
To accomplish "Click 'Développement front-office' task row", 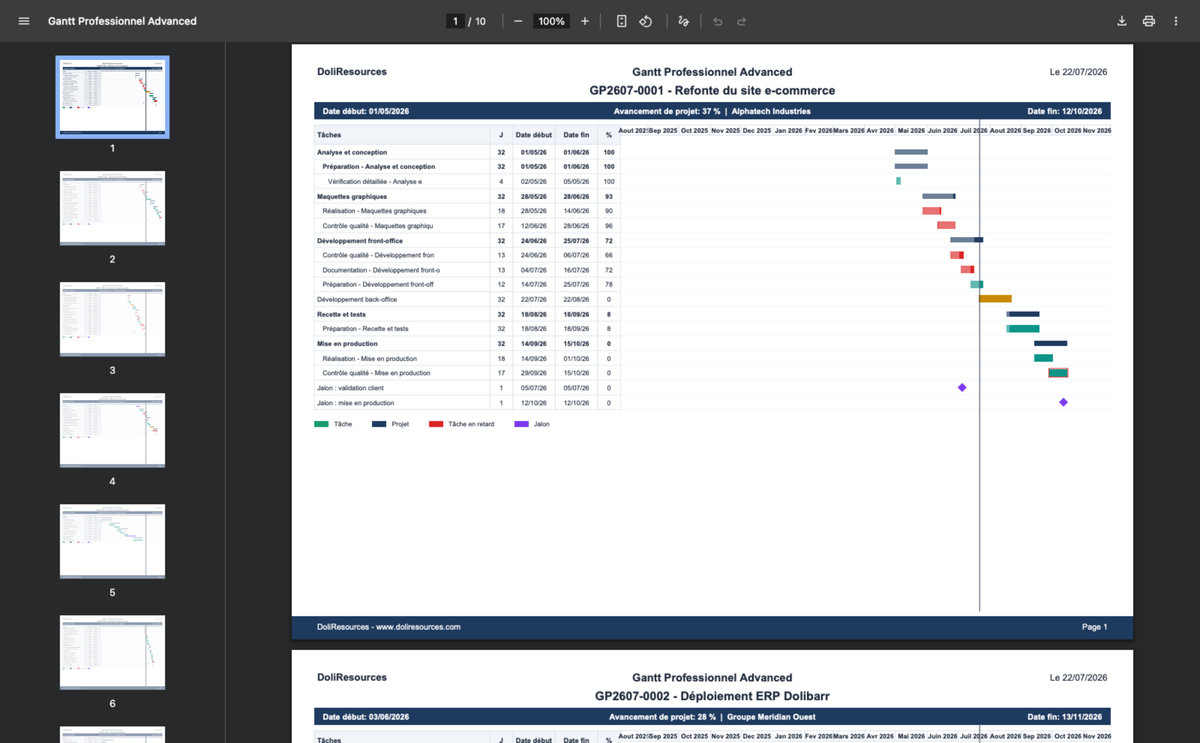I will click(467, 241).
